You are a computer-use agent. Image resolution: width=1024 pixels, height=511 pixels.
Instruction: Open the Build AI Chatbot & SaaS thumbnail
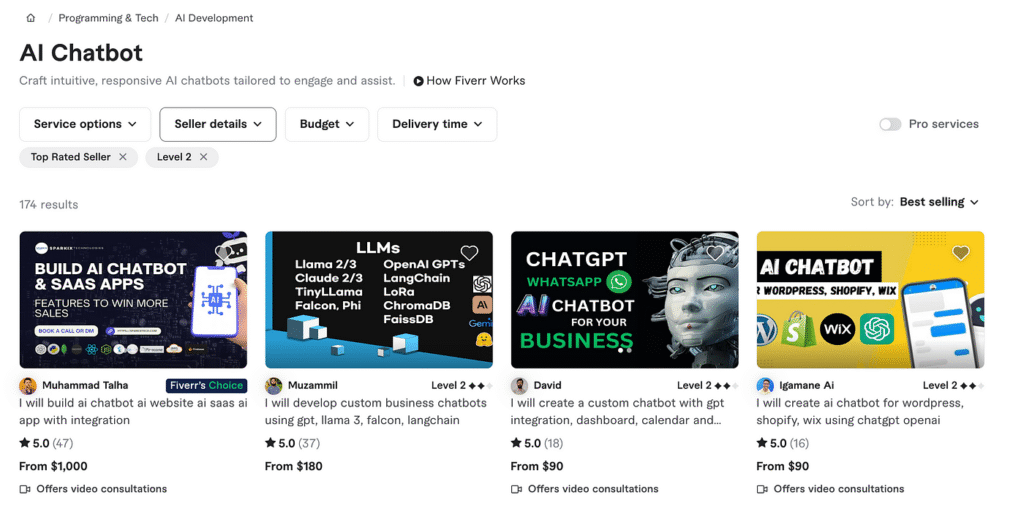click(133, 300)
